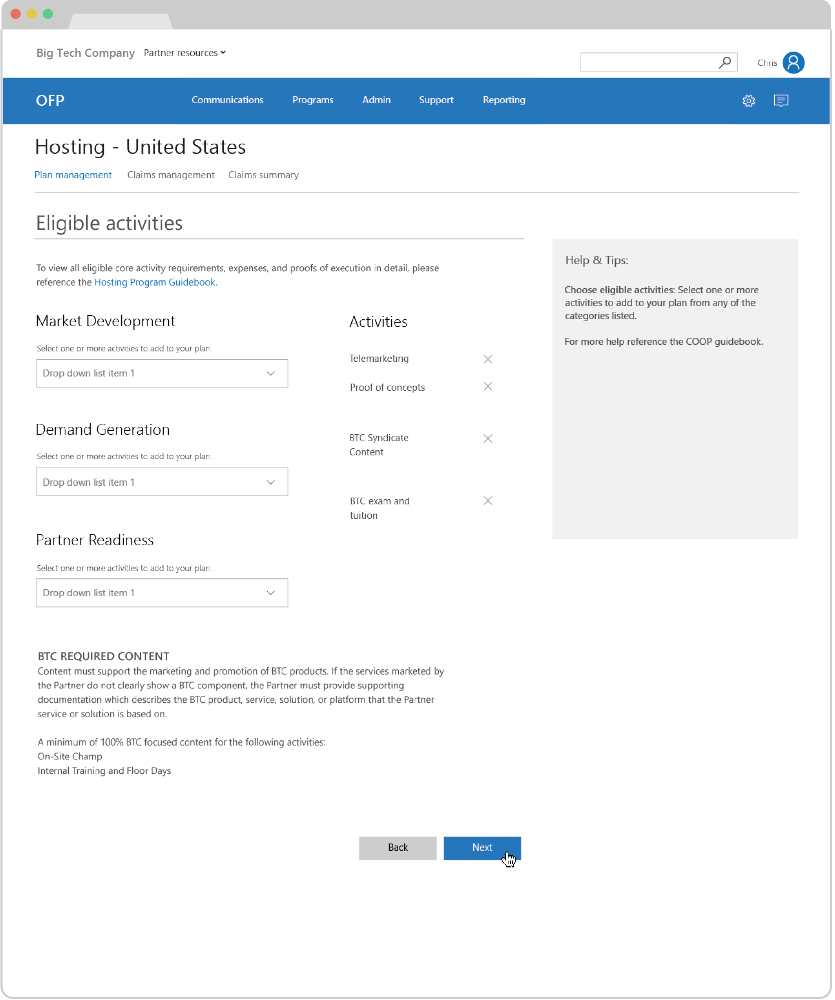
Task: Open the messages chat icon
Action: point(781,101)
